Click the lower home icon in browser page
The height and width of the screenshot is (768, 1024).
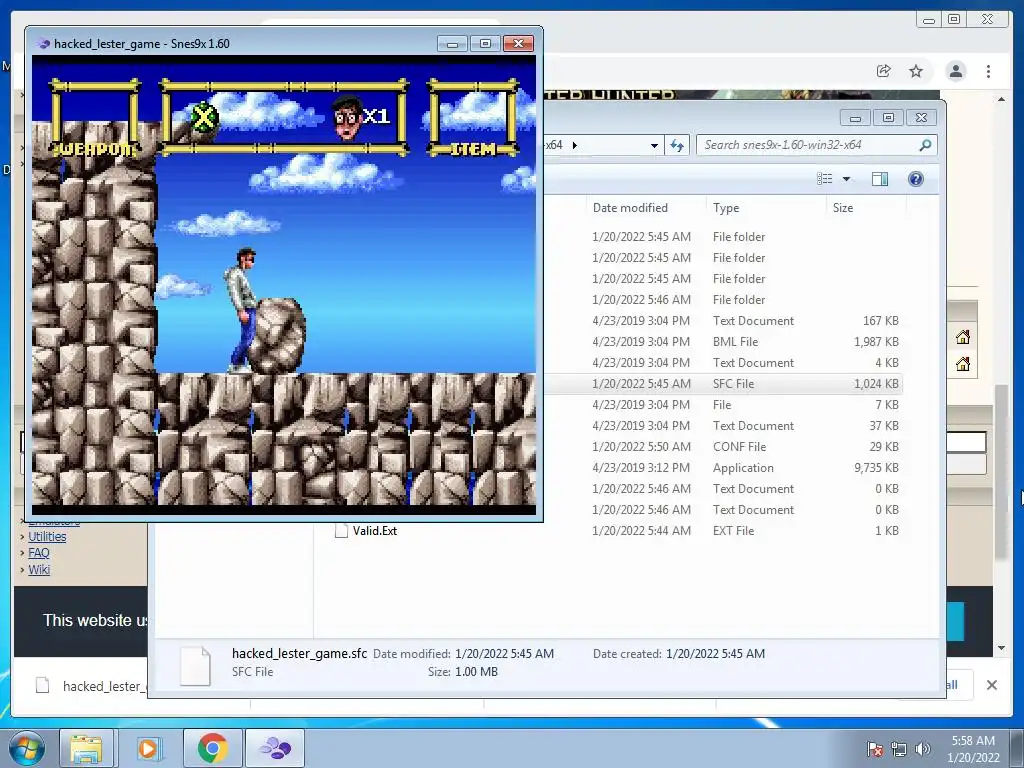[x=963, y=364]
